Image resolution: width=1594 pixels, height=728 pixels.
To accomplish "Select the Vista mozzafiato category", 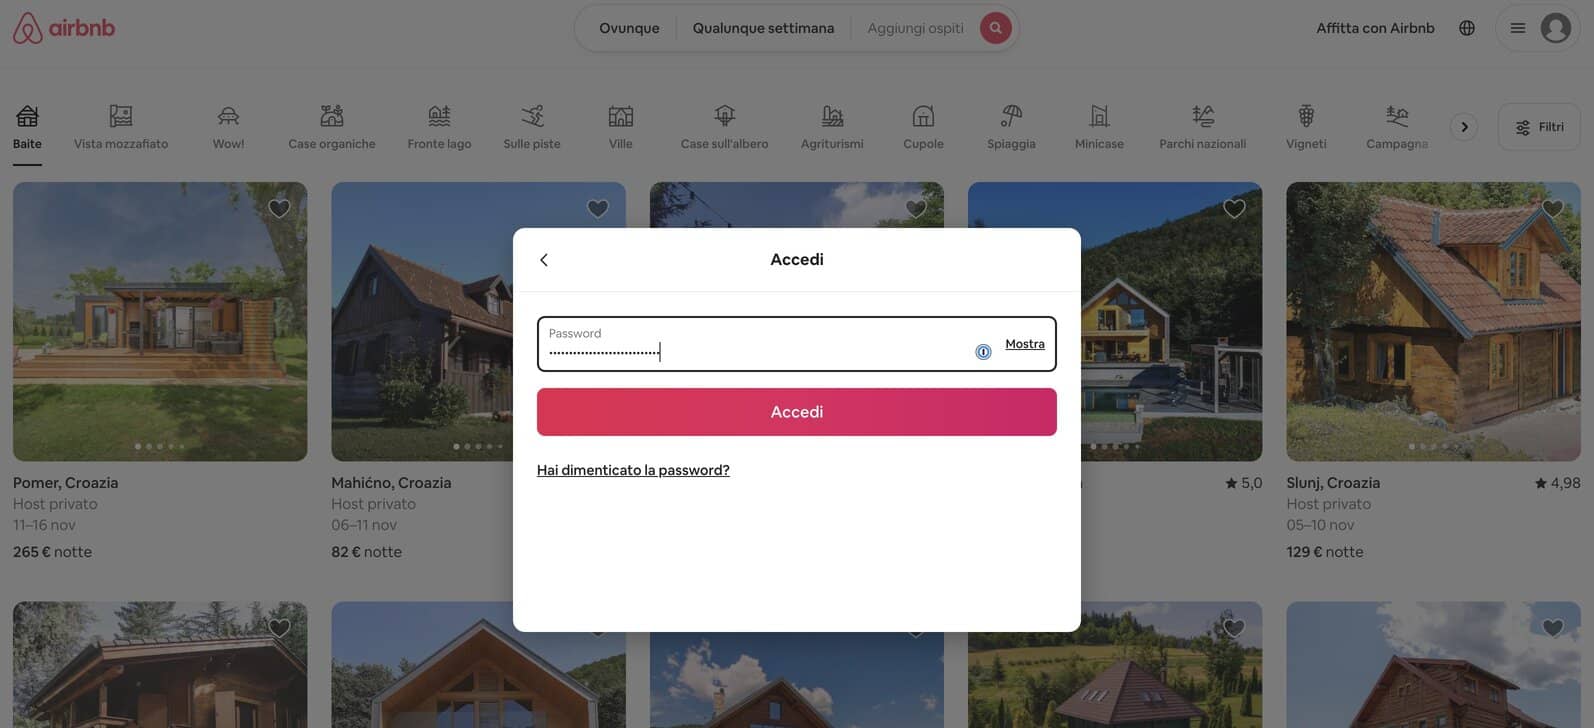I will pyautogui.click(x=121, y=127).
